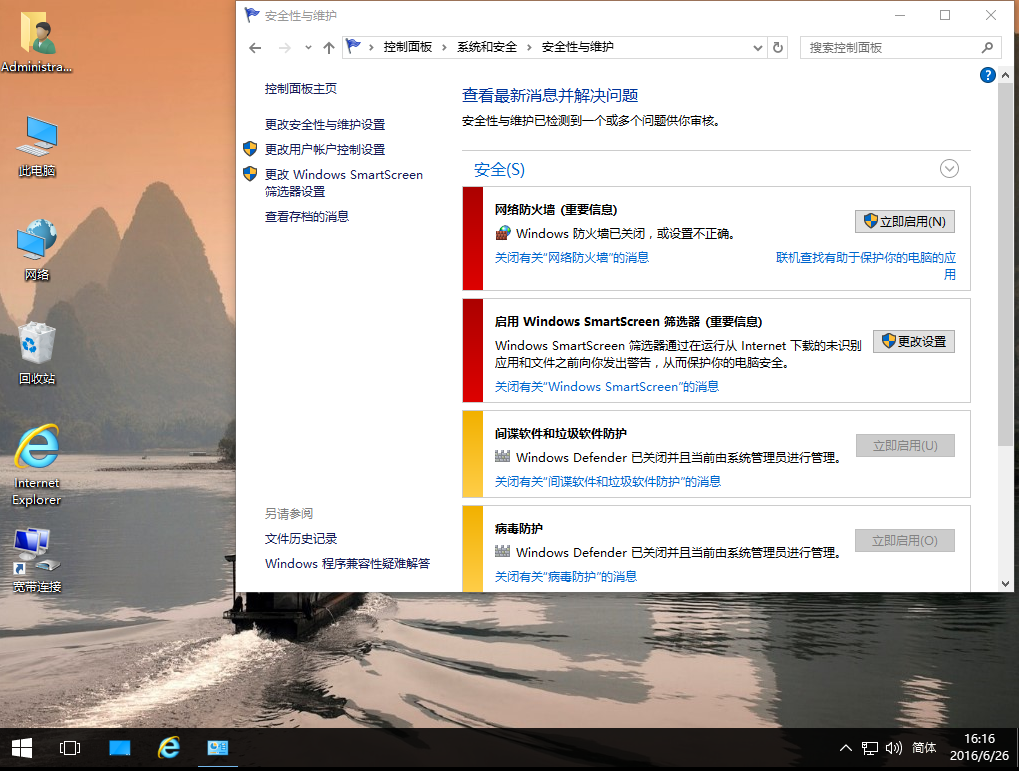Click the scrollbar up arrow
1019x771 pixels.
click(x=1005, y=75)
